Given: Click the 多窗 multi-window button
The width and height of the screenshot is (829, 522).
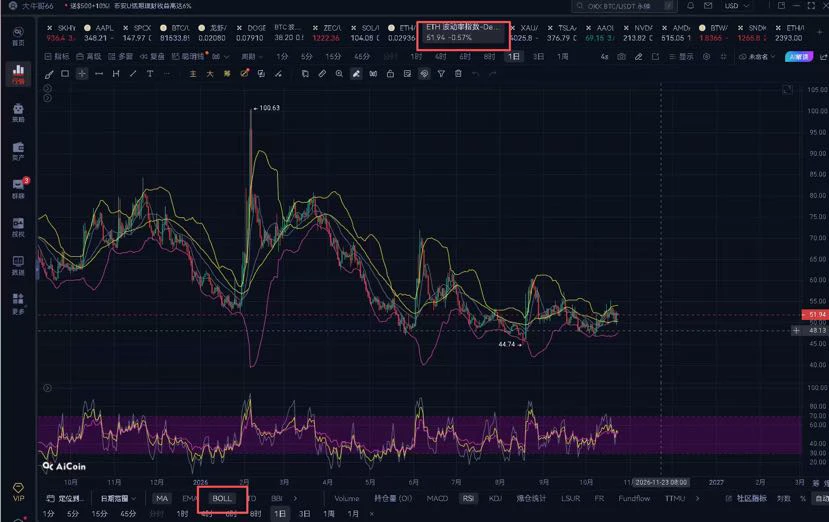Looking at the screenshot, I should tap(121, 56).
